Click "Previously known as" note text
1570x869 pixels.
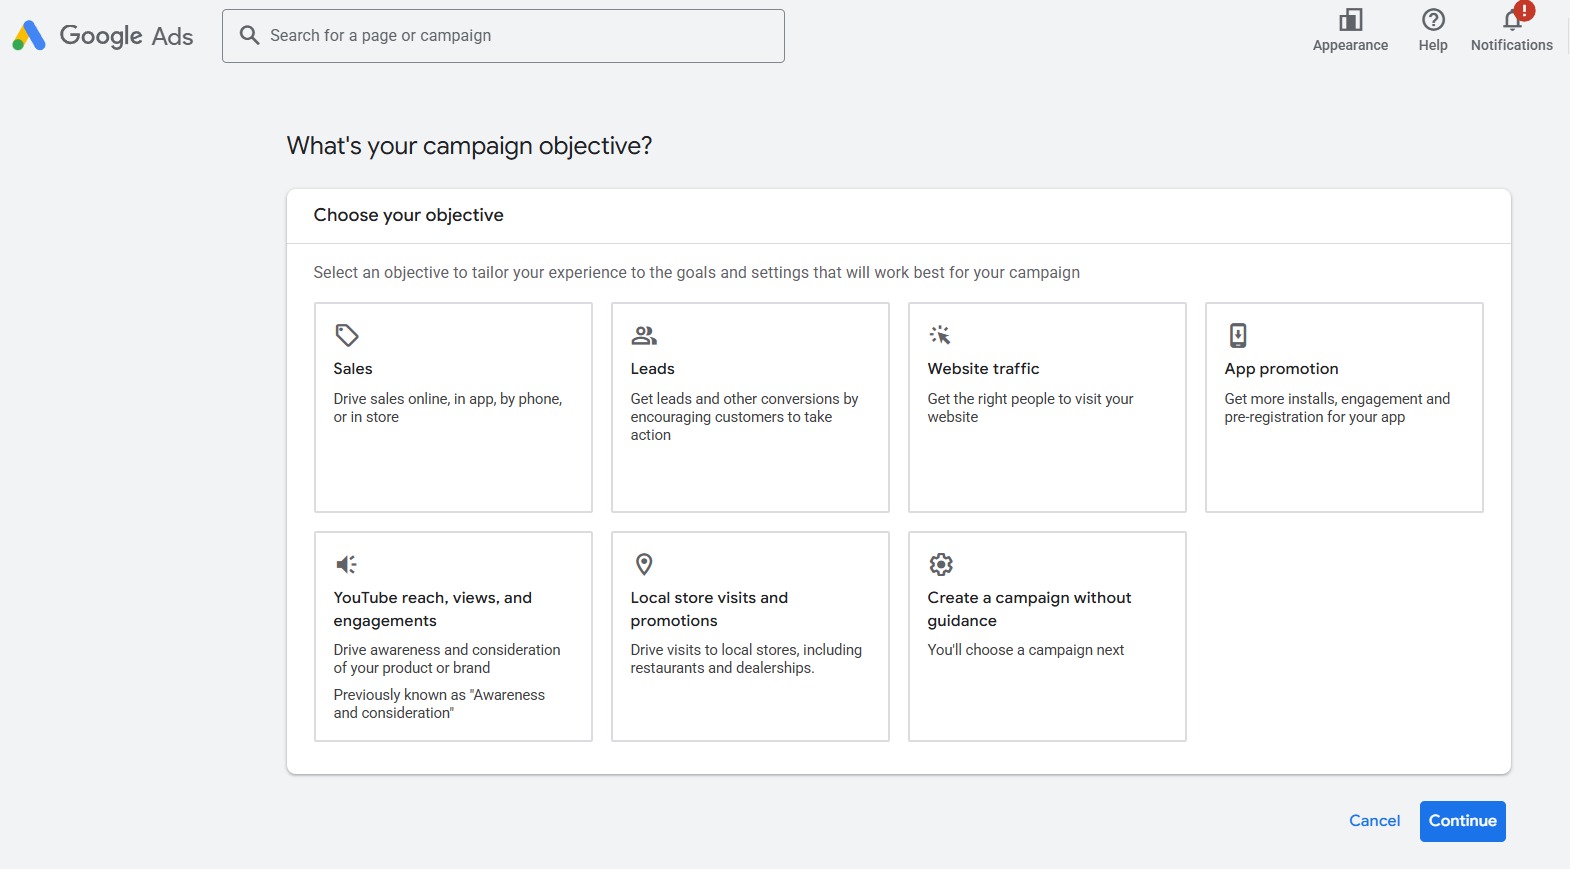(x=439, y=704)
